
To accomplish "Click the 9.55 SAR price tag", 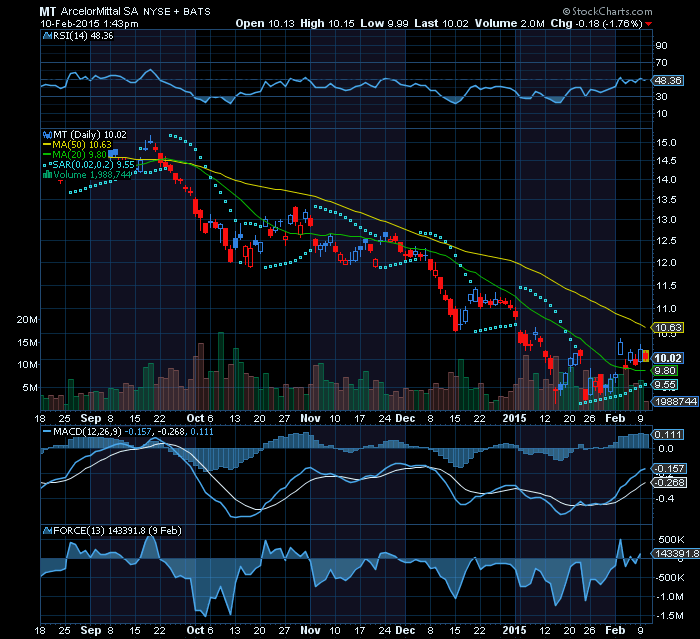I will 665,384.
